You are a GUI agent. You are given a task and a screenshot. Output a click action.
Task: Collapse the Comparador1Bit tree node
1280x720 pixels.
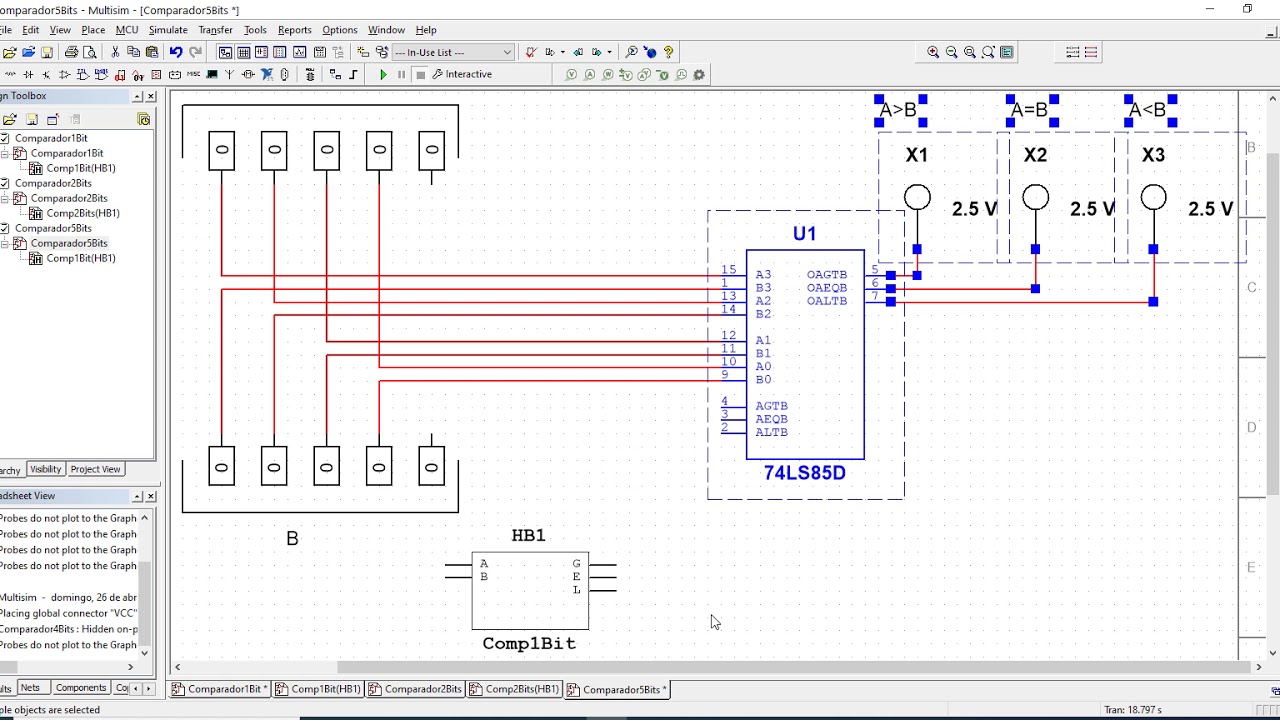click(5, 153)
